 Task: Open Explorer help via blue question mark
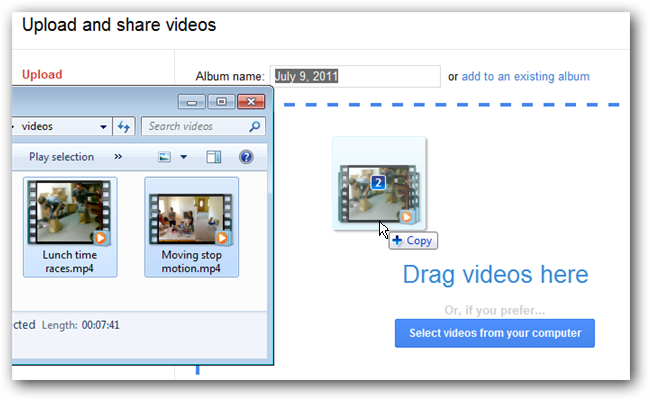click(x=246, y=157)
